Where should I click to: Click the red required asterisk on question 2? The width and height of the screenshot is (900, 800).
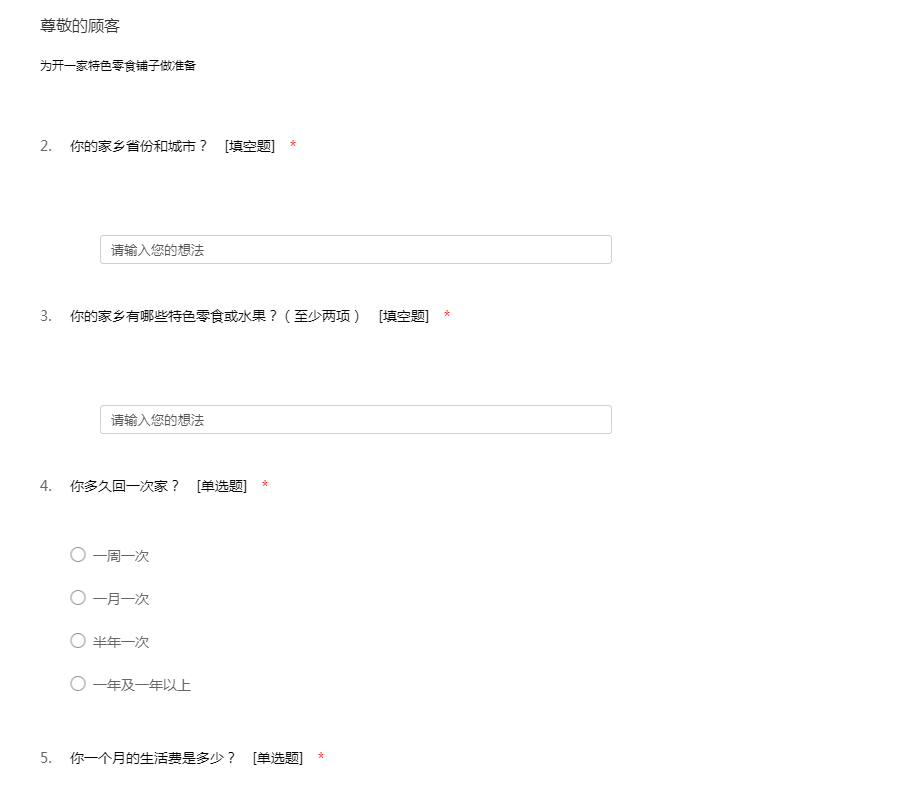293,146
